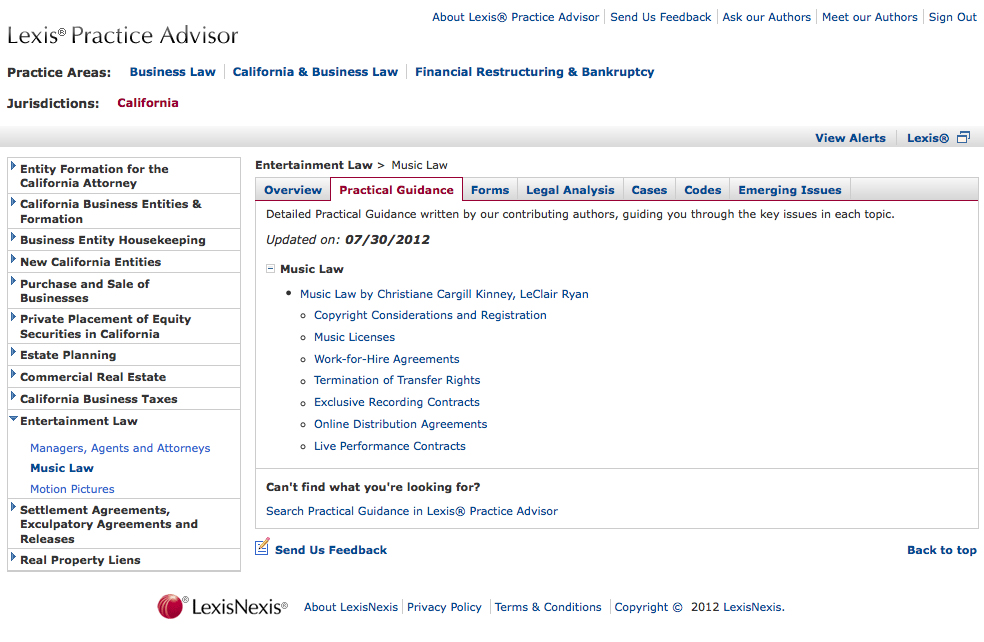Click Back to top
984x642 pixels.
click(x=941, y=549)
